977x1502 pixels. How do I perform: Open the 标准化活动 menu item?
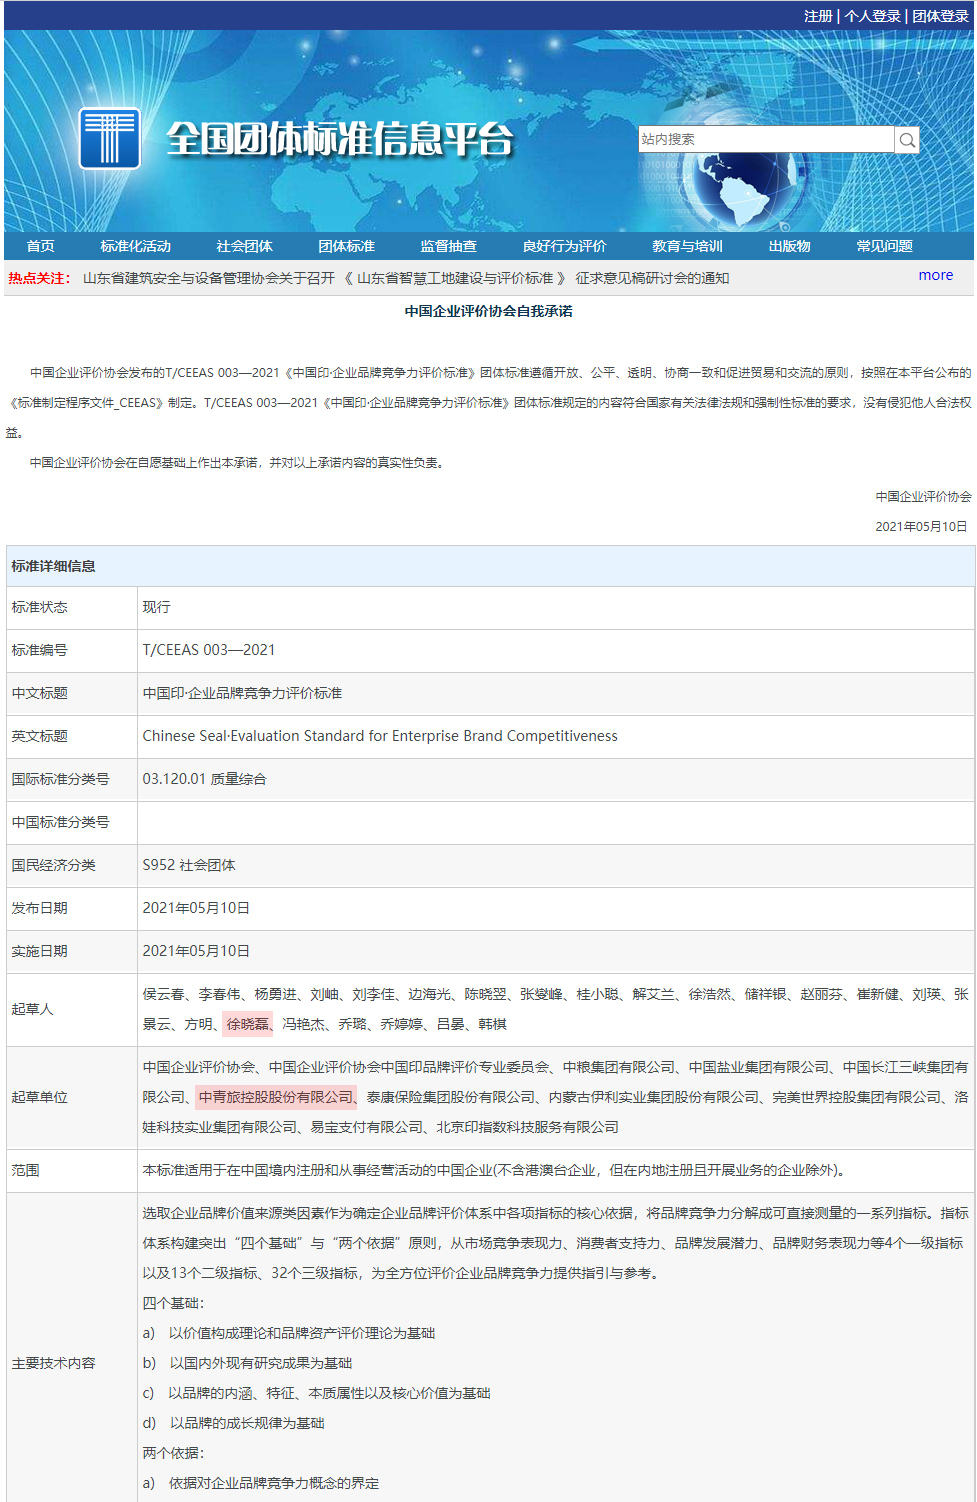coord(136,246)
